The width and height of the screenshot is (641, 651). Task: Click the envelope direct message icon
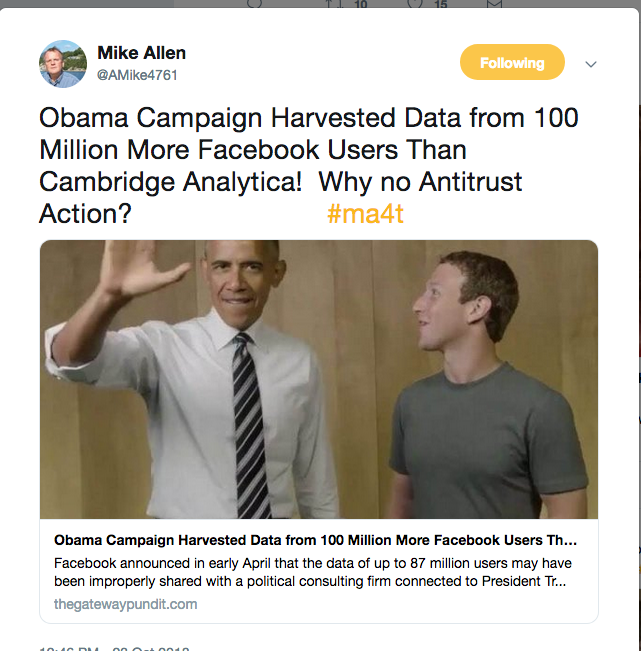pos(494,4)
